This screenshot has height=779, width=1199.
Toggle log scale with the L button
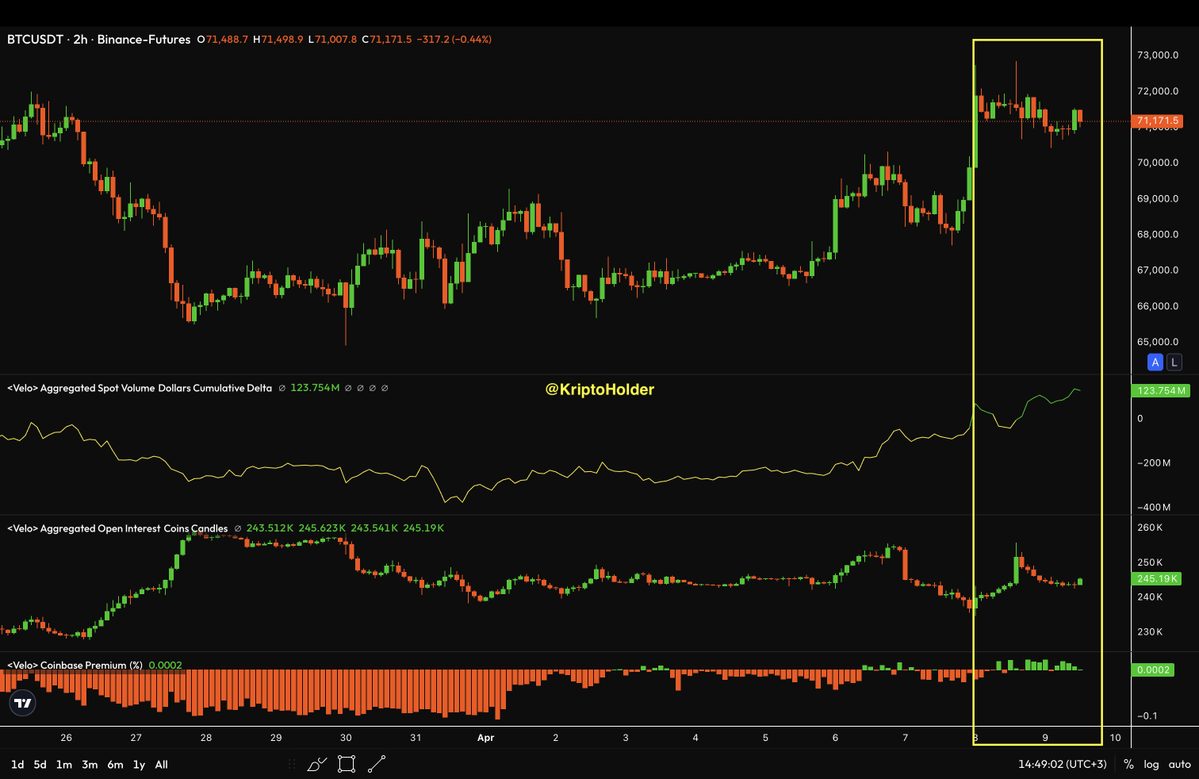pos(1173,362)
